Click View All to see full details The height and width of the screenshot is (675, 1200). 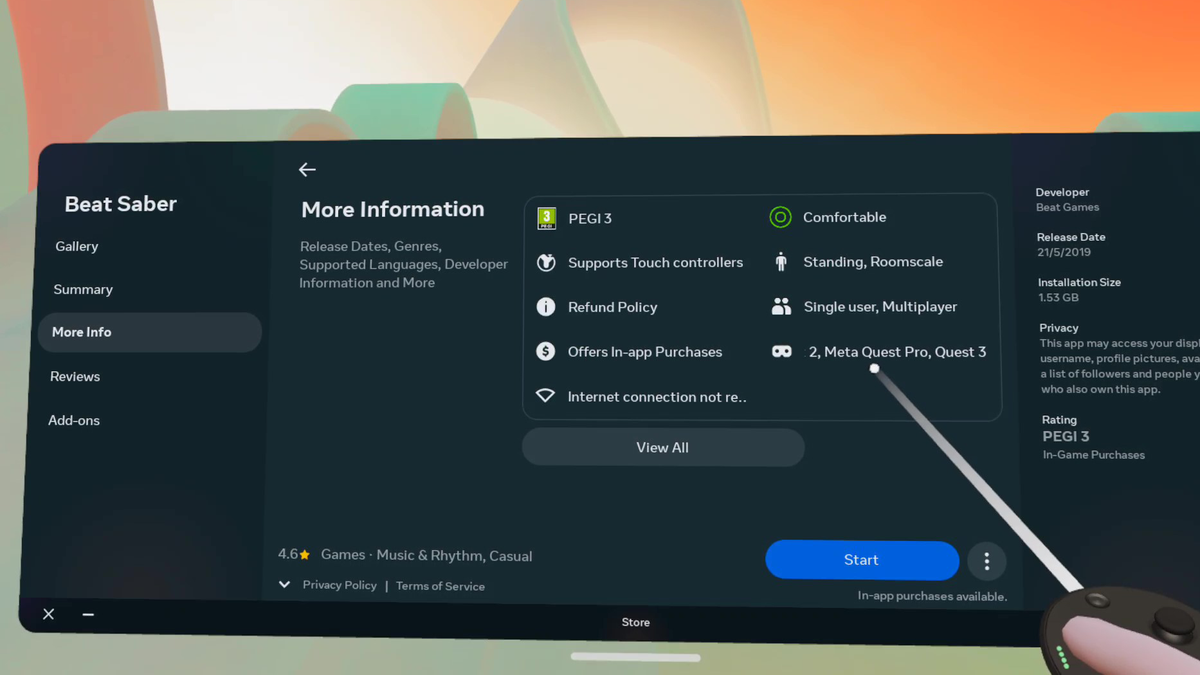(x=662, y=447)
